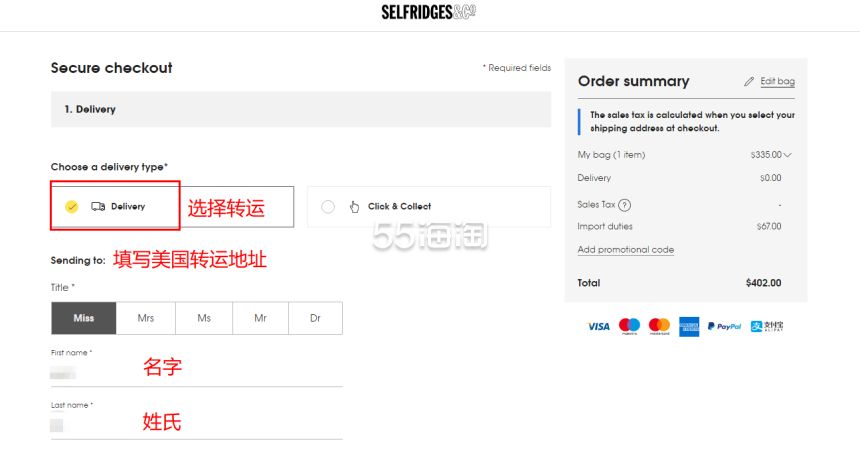Choose Dr as the title
860x472 pixels.
tap(315, 318)
